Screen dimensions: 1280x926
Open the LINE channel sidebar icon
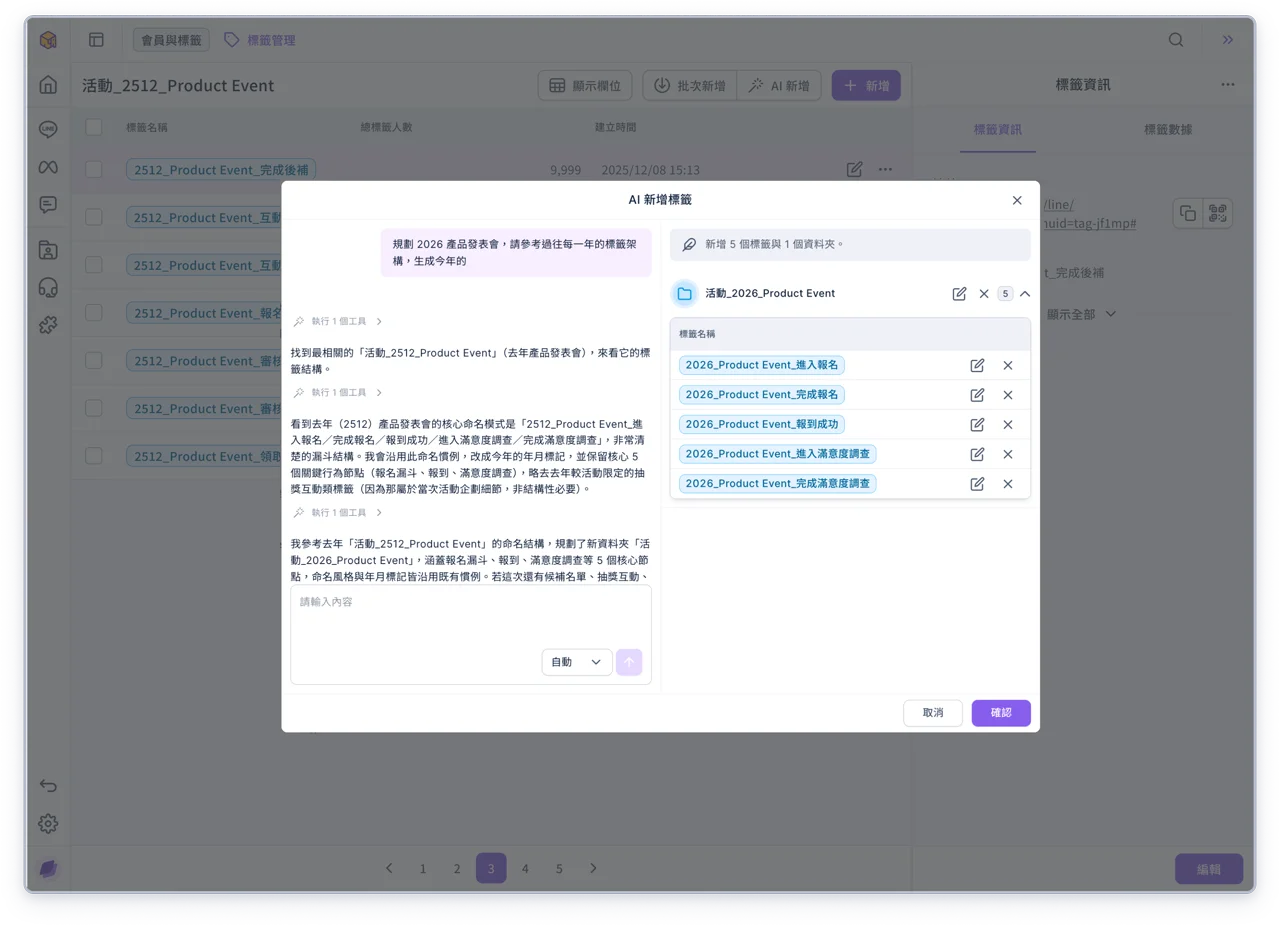click(48, 130)
